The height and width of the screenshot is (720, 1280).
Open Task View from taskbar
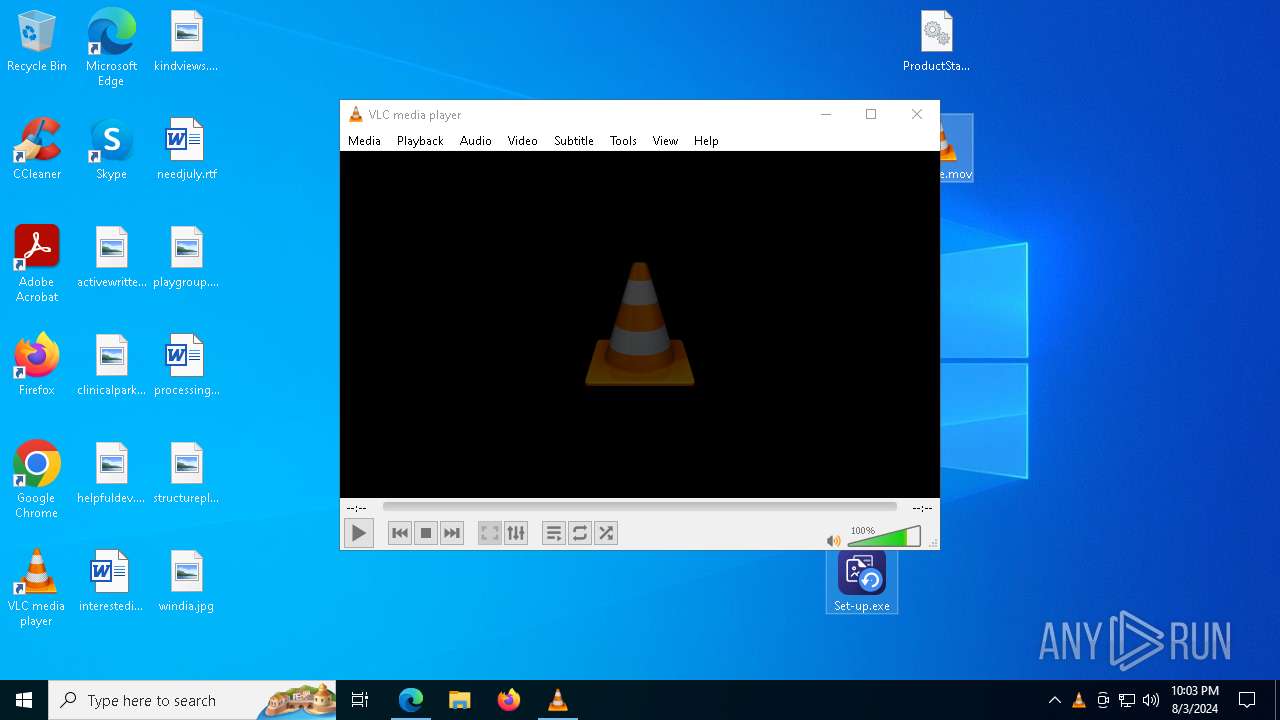tap(360, 700)
